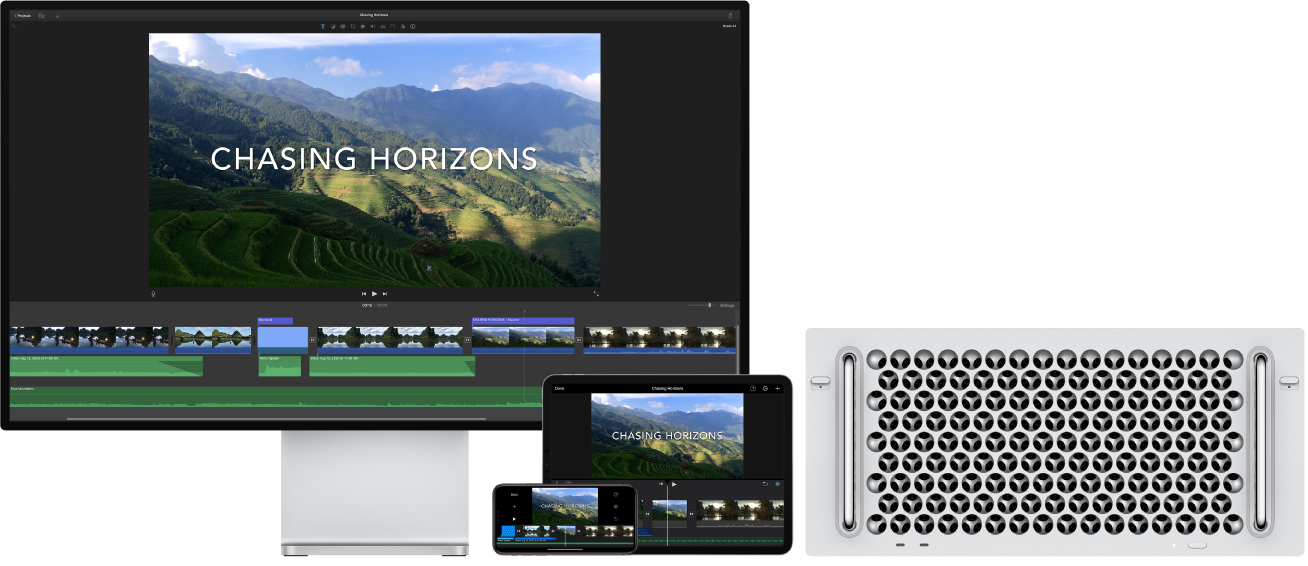Open the timeline Settings menu
The width and height of the screenshot is (1308, 566).
point(727,305)
